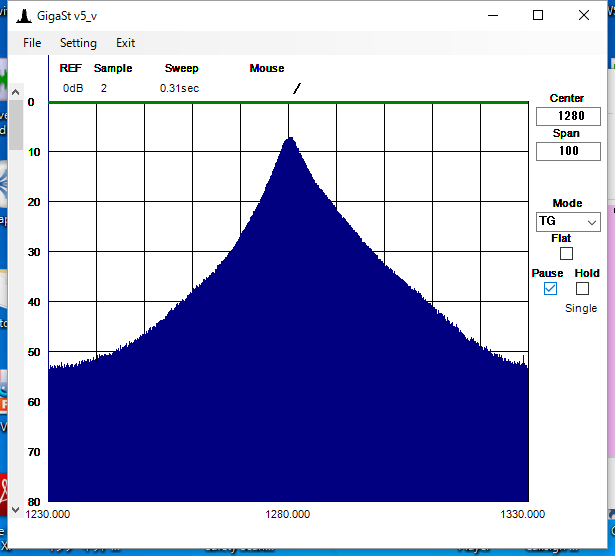Click the Mode dropdown arrow
The height and width of the screenshot is (556, 615).
coord(592,221)
